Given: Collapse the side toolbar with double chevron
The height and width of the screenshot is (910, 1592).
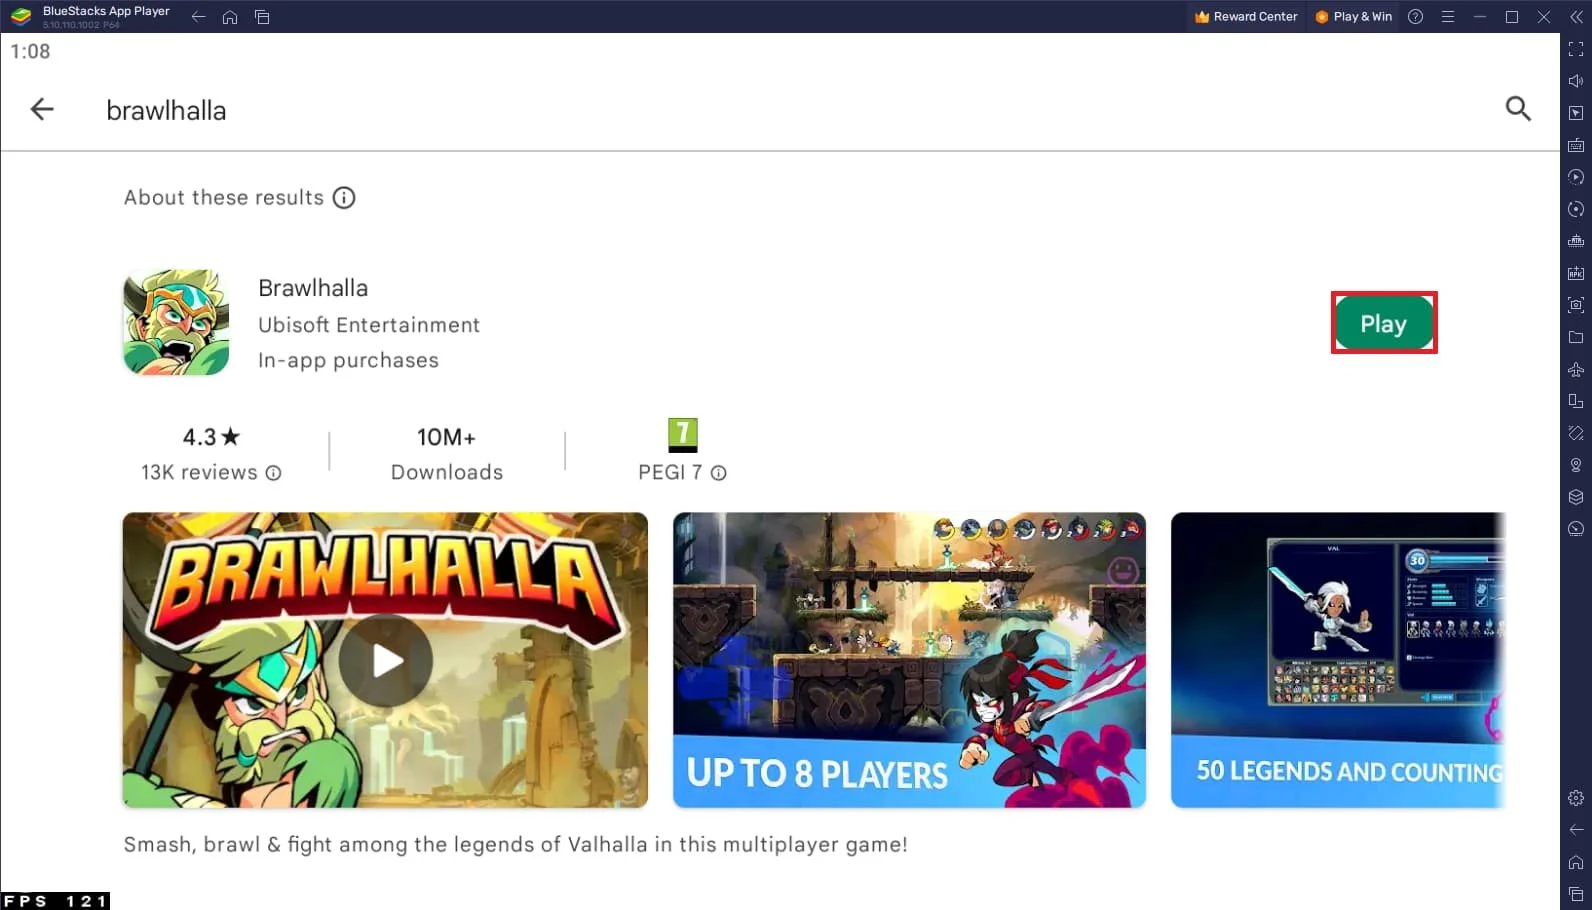Looking at the screenshot, I should coord(1576,17).
